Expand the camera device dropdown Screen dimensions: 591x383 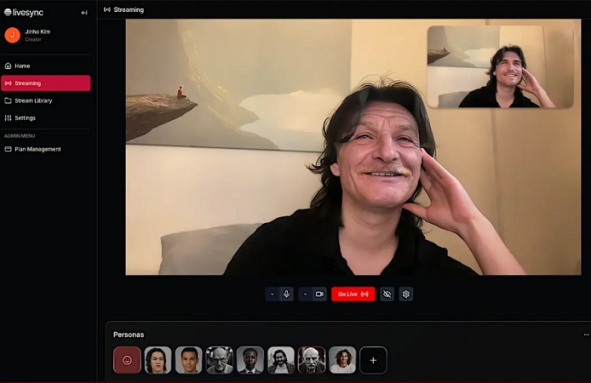pos(305,294)
